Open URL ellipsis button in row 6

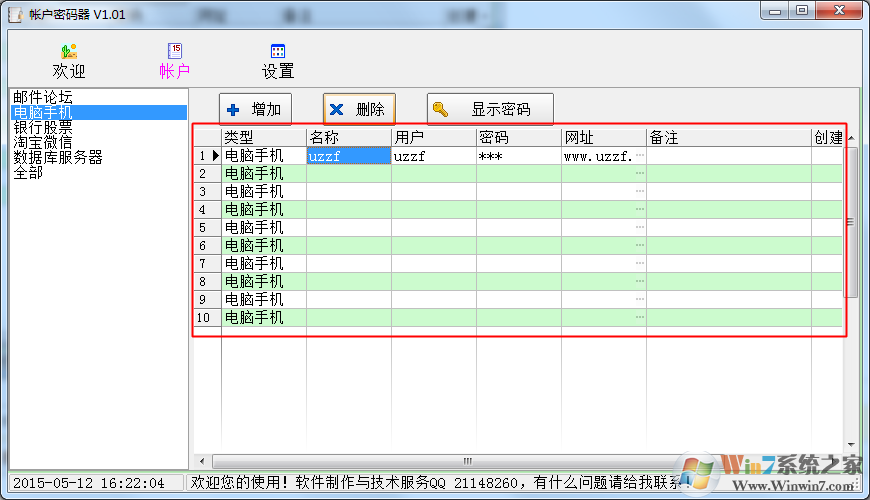coord(640,245)
